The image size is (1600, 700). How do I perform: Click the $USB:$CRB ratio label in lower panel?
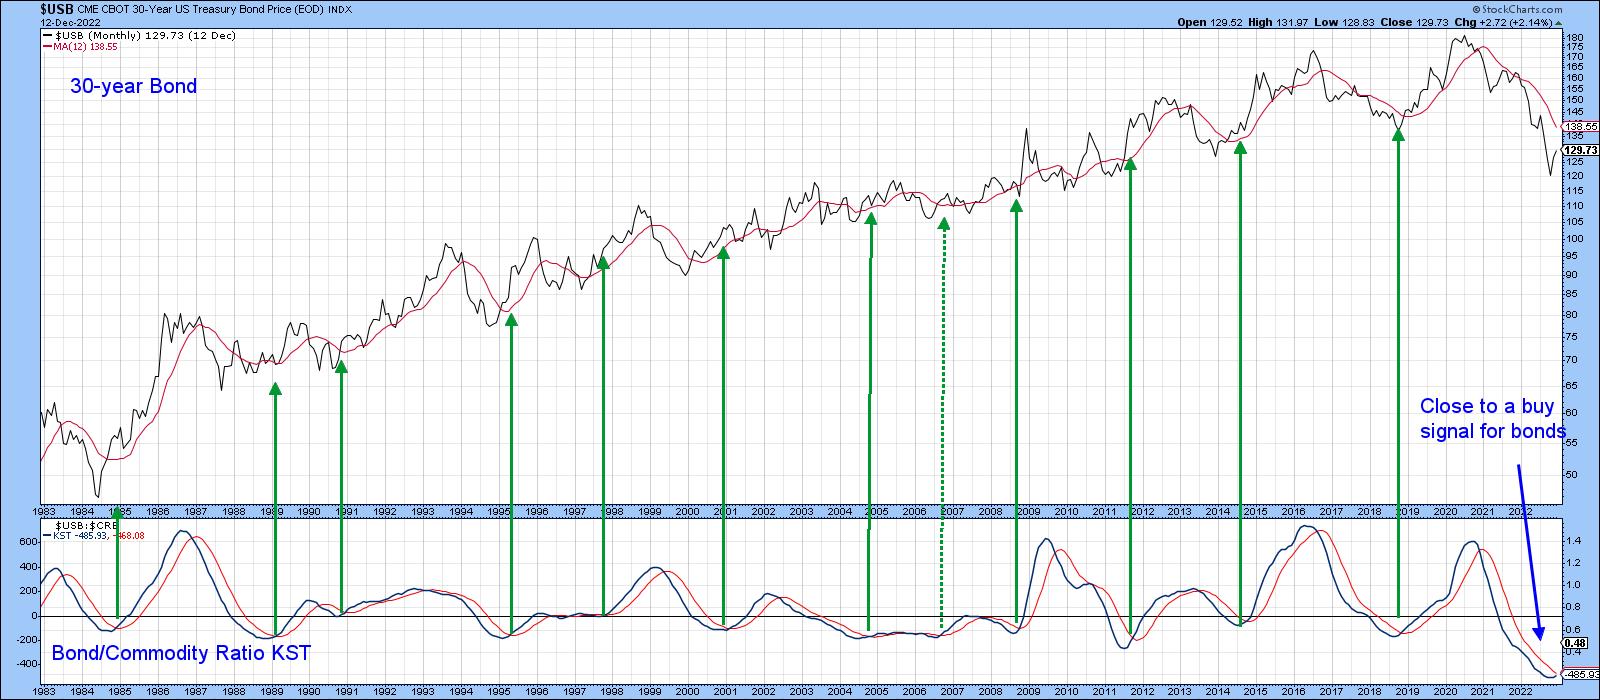[x=87, y=525]
